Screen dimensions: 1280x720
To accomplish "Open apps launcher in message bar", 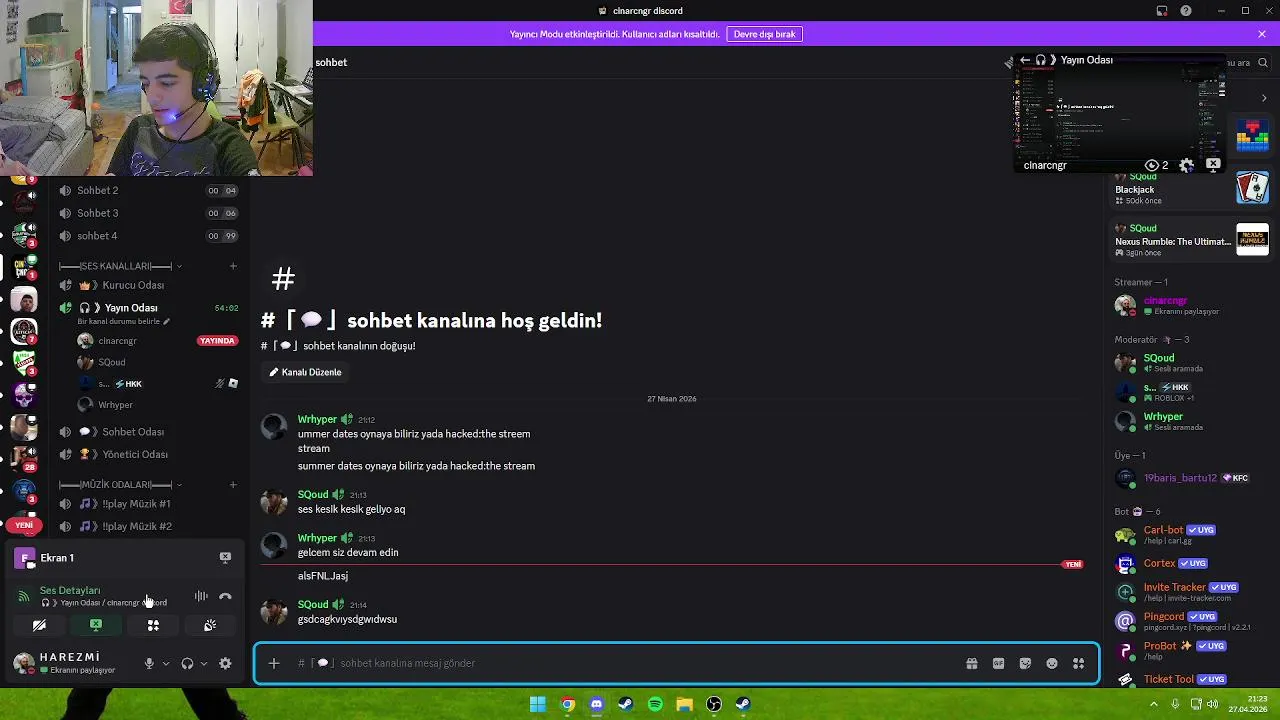I will pyautogui.click(x=1078, y=663).
